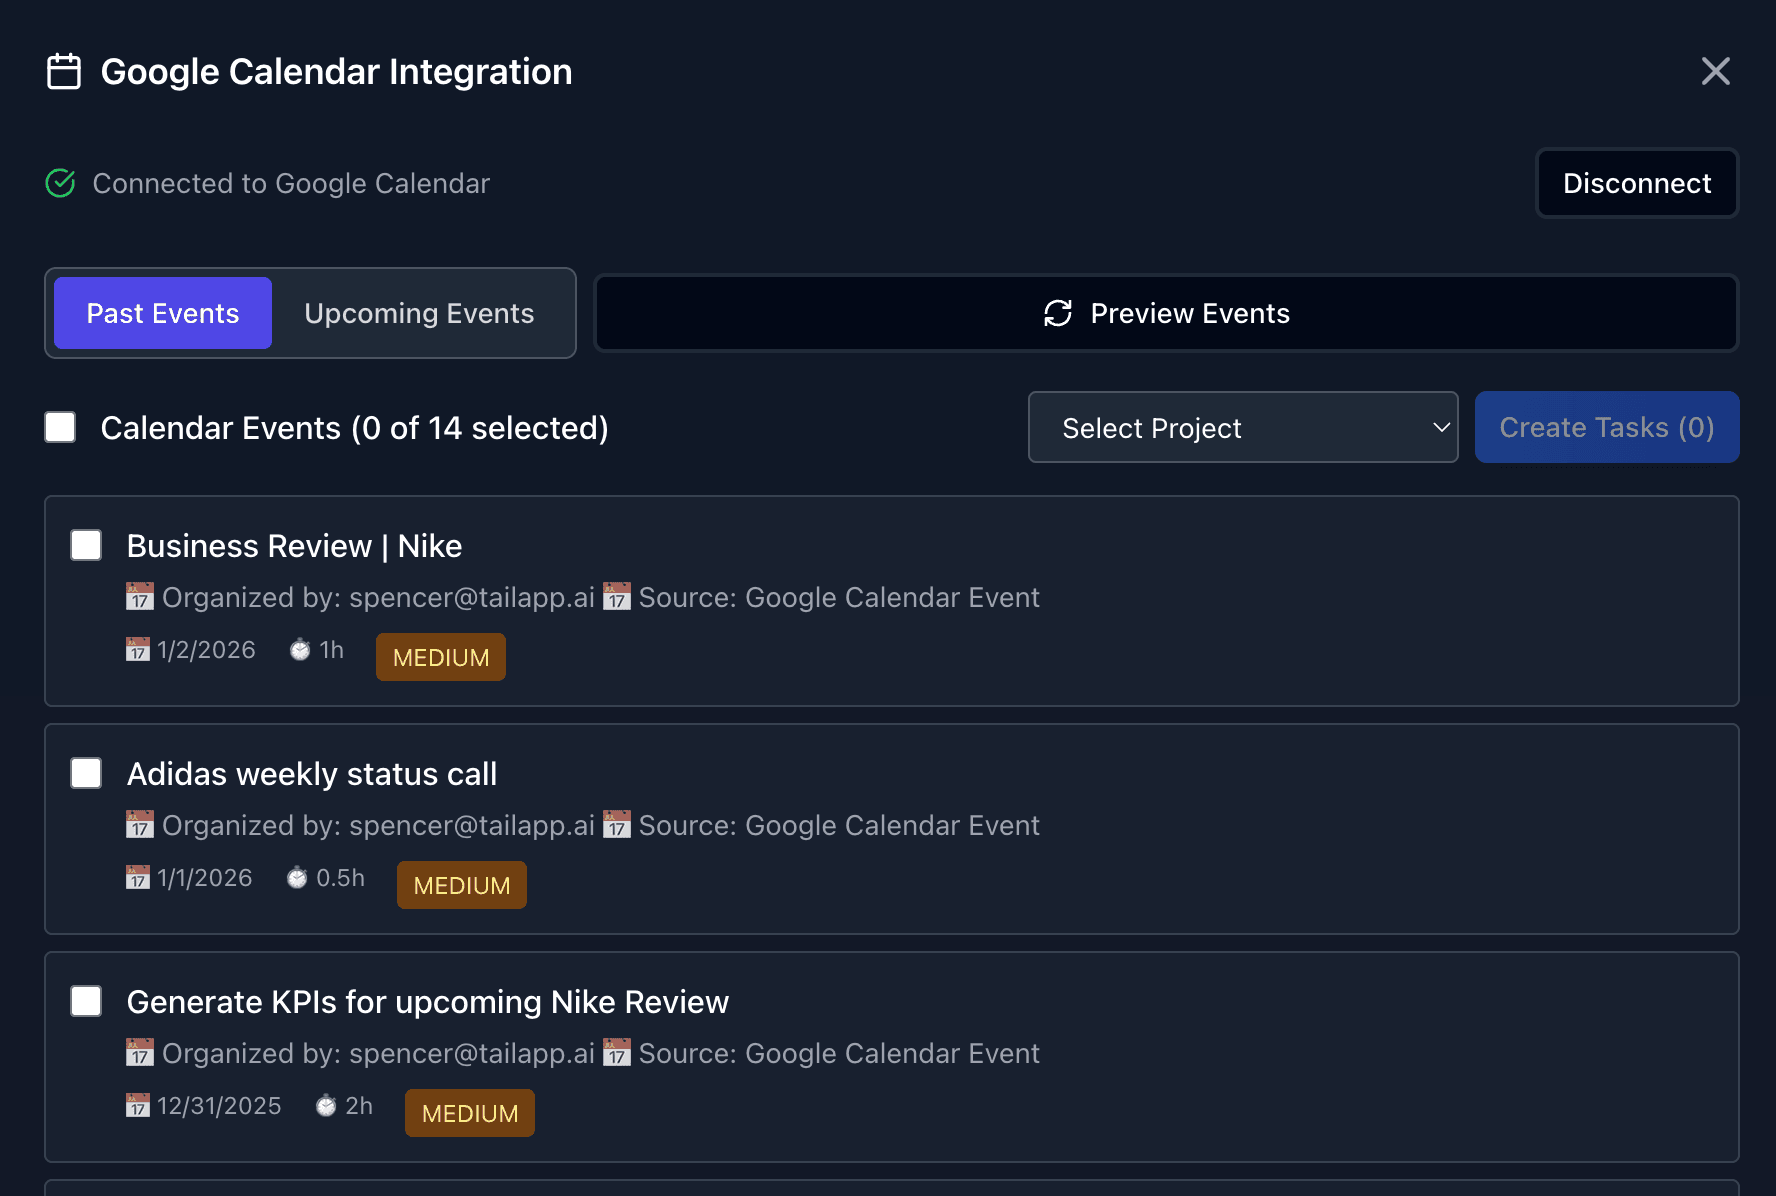Viewport: 1776px width, 1196px height.
Task: Click the refresh icon inside Preview Events
Action: click(x=1056, y=313)
